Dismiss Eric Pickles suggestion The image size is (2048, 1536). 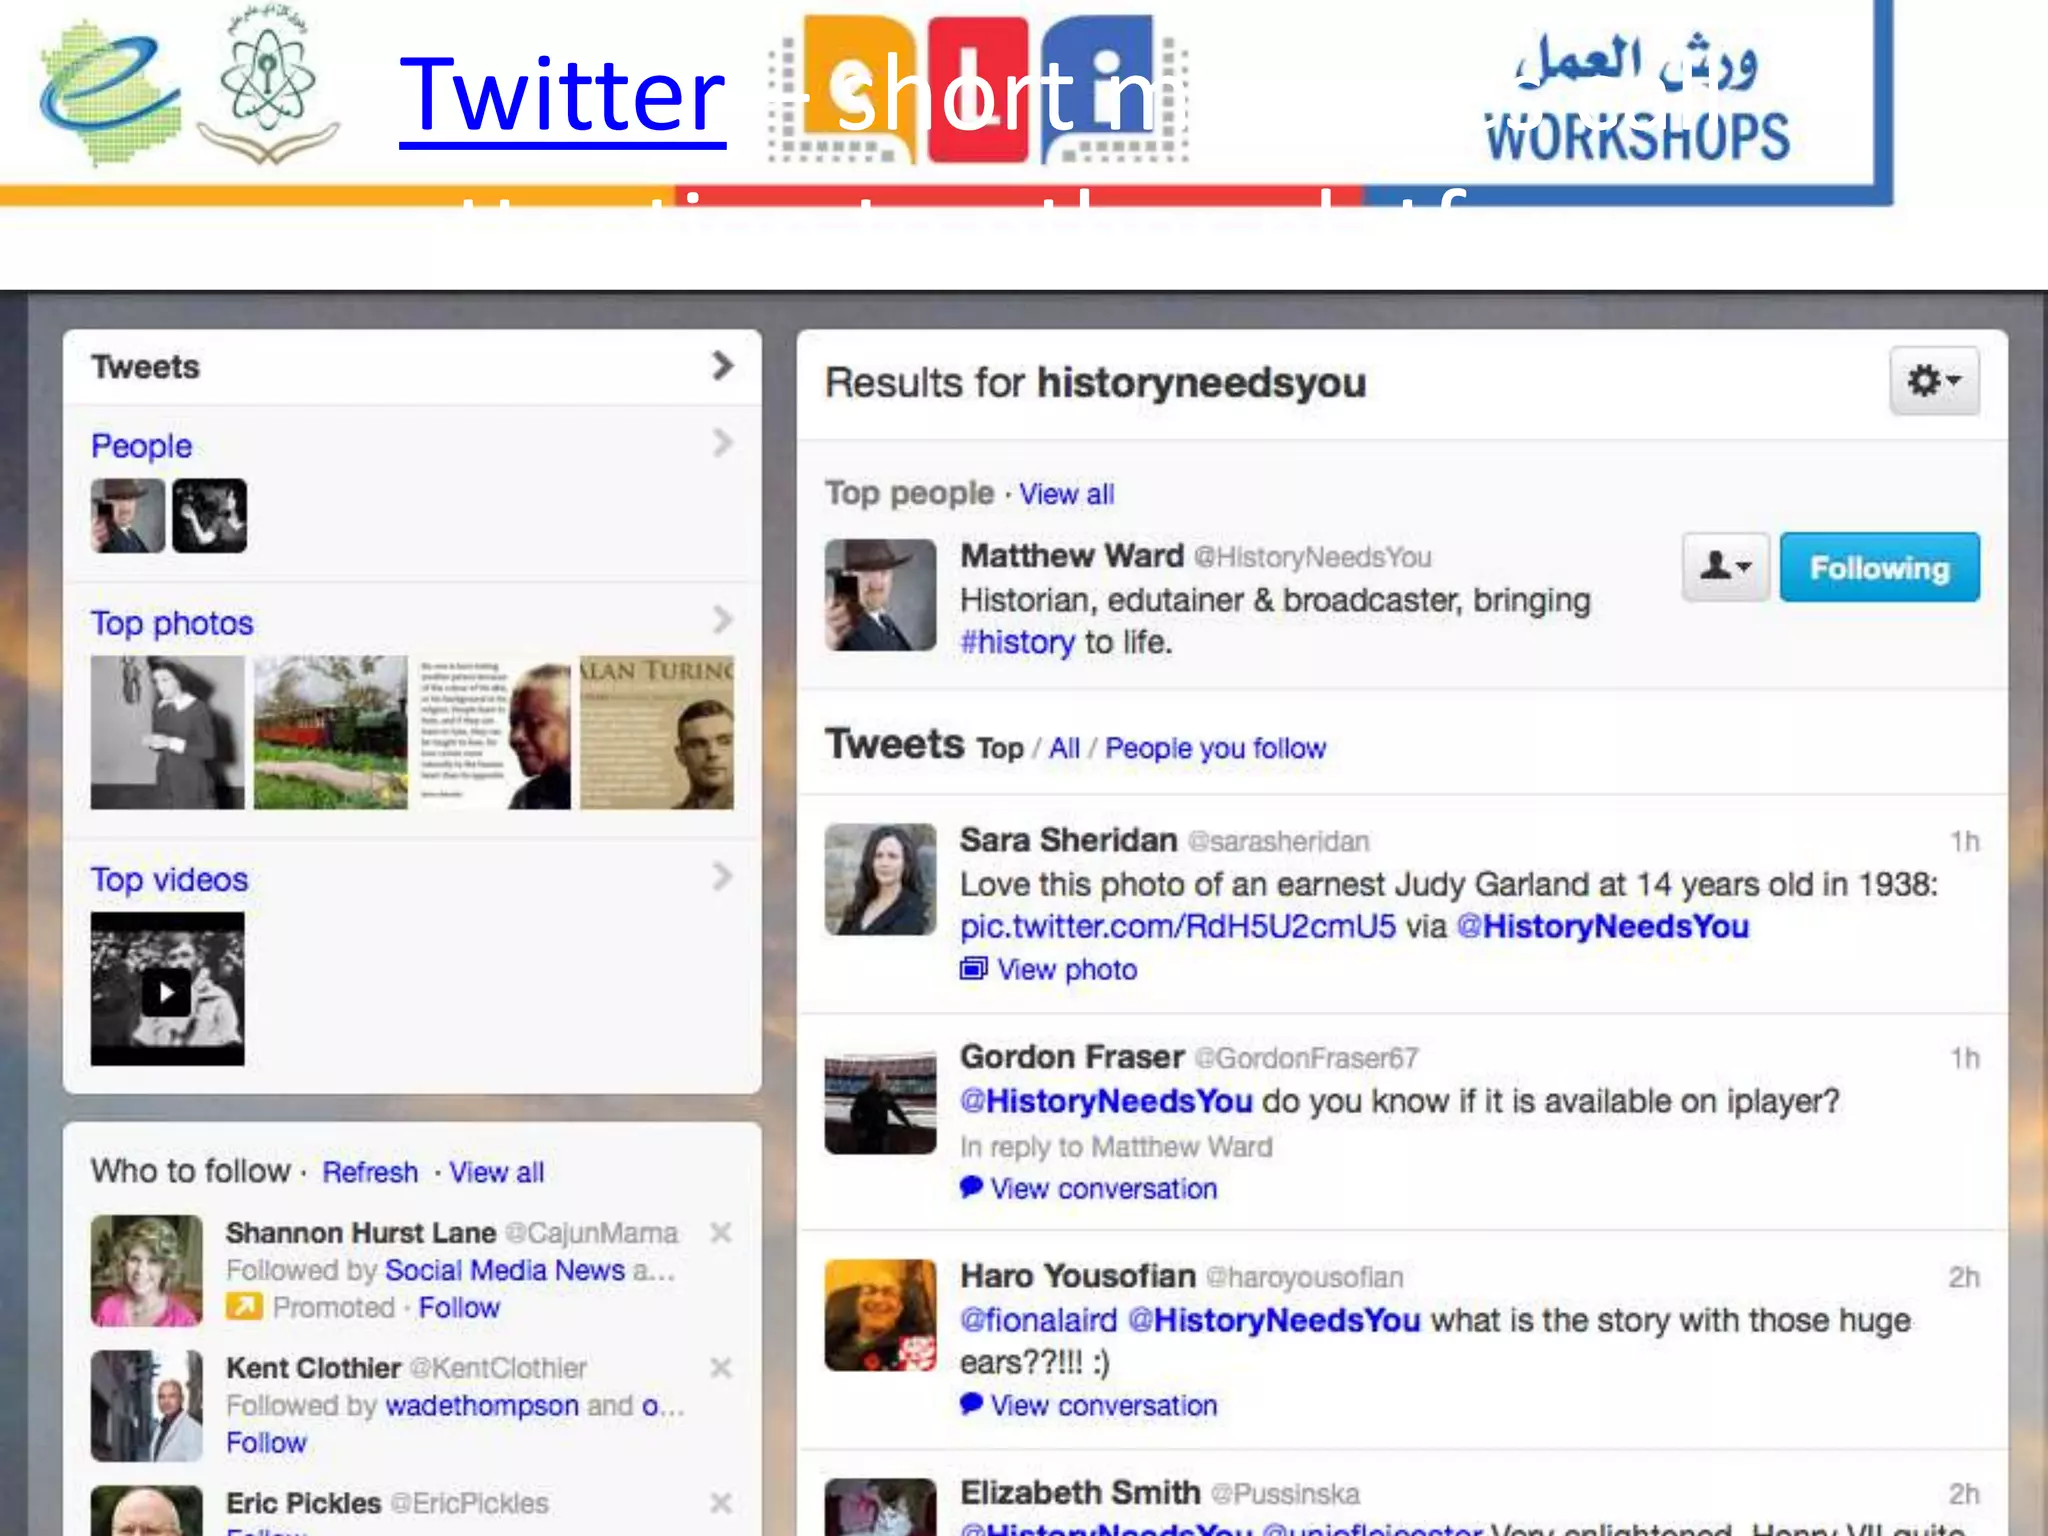click(721, 1502)
